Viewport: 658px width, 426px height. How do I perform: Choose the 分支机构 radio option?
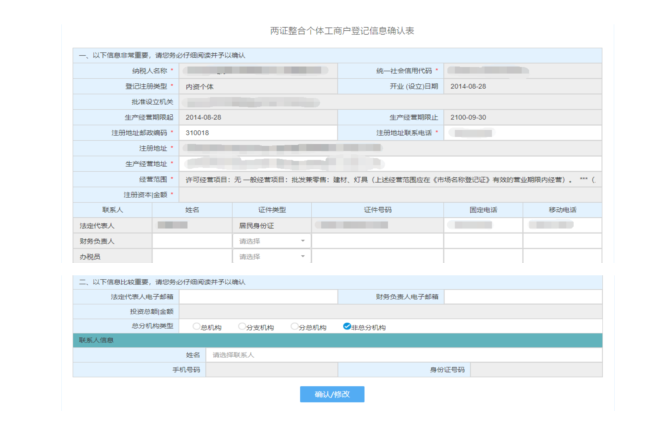click(242, 326)
